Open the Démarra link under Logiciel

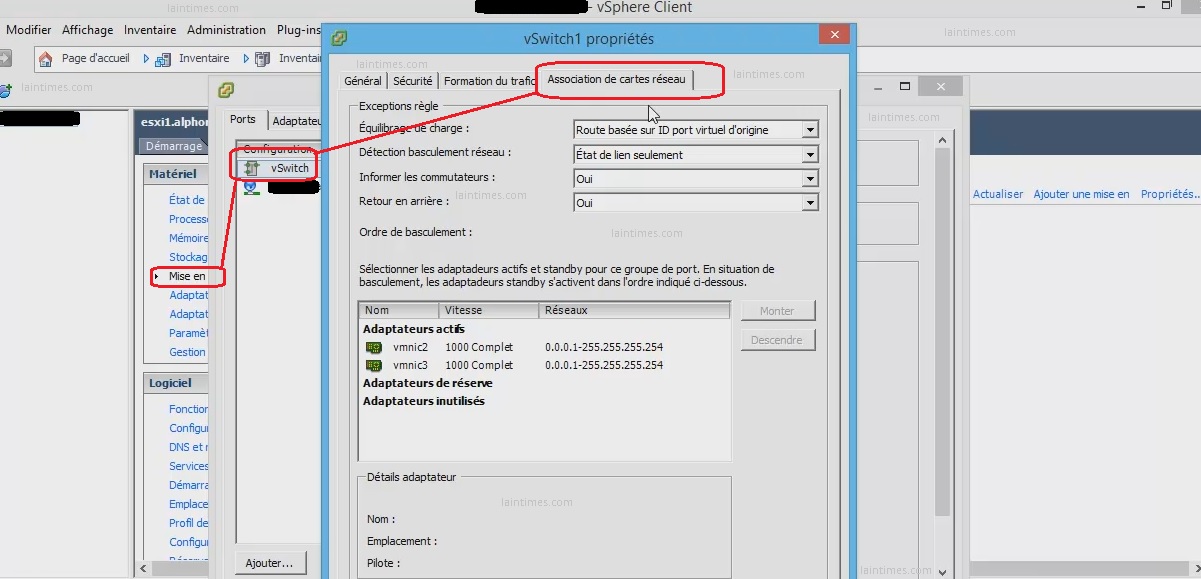pos(189,485)
